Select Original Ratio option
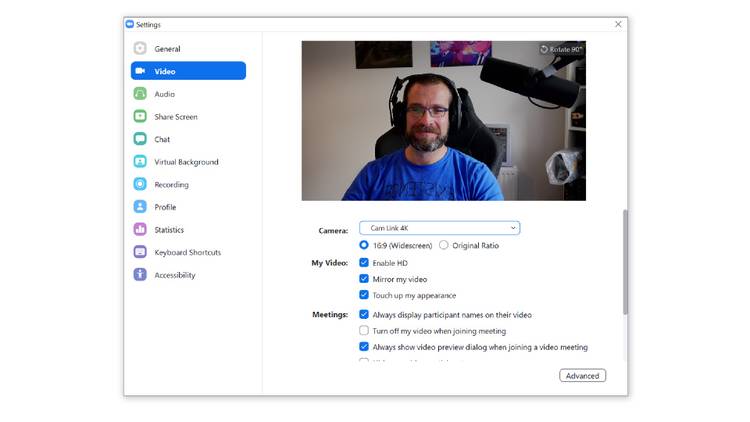 click(444, 245)
